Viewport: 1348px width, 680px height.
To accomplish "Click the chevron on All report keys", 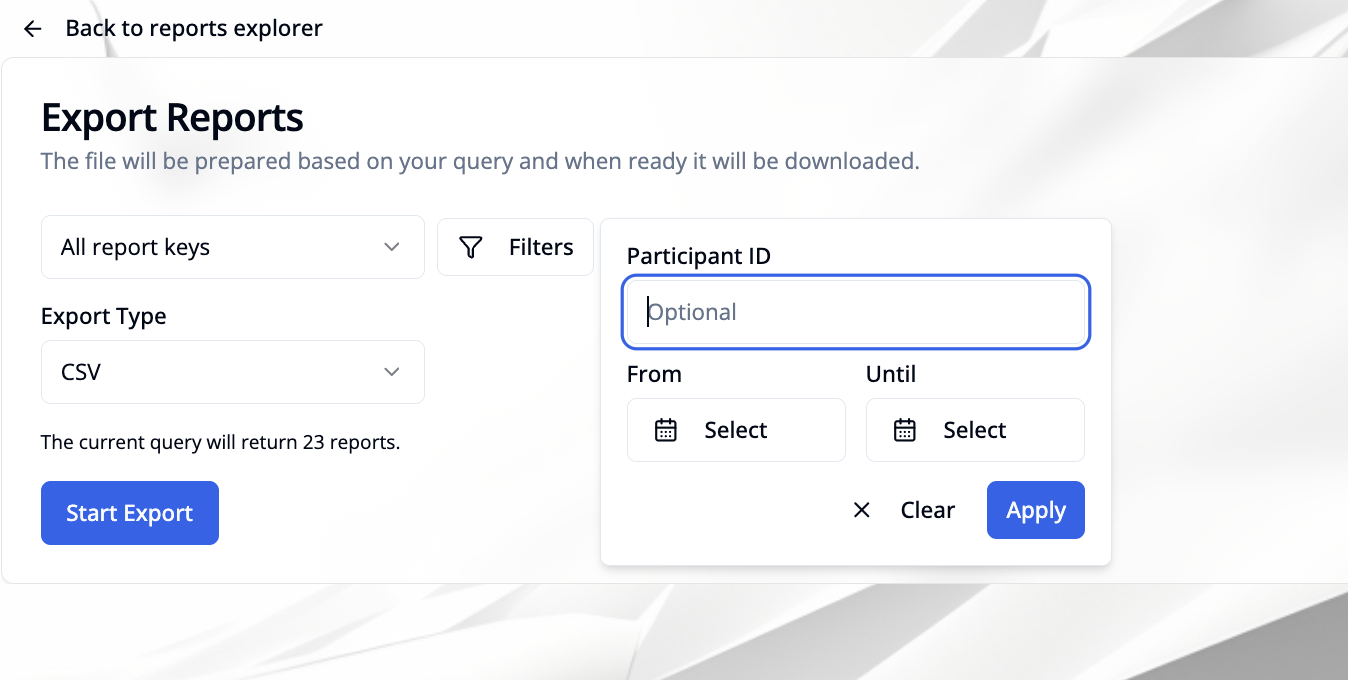I will click(391, 247).
